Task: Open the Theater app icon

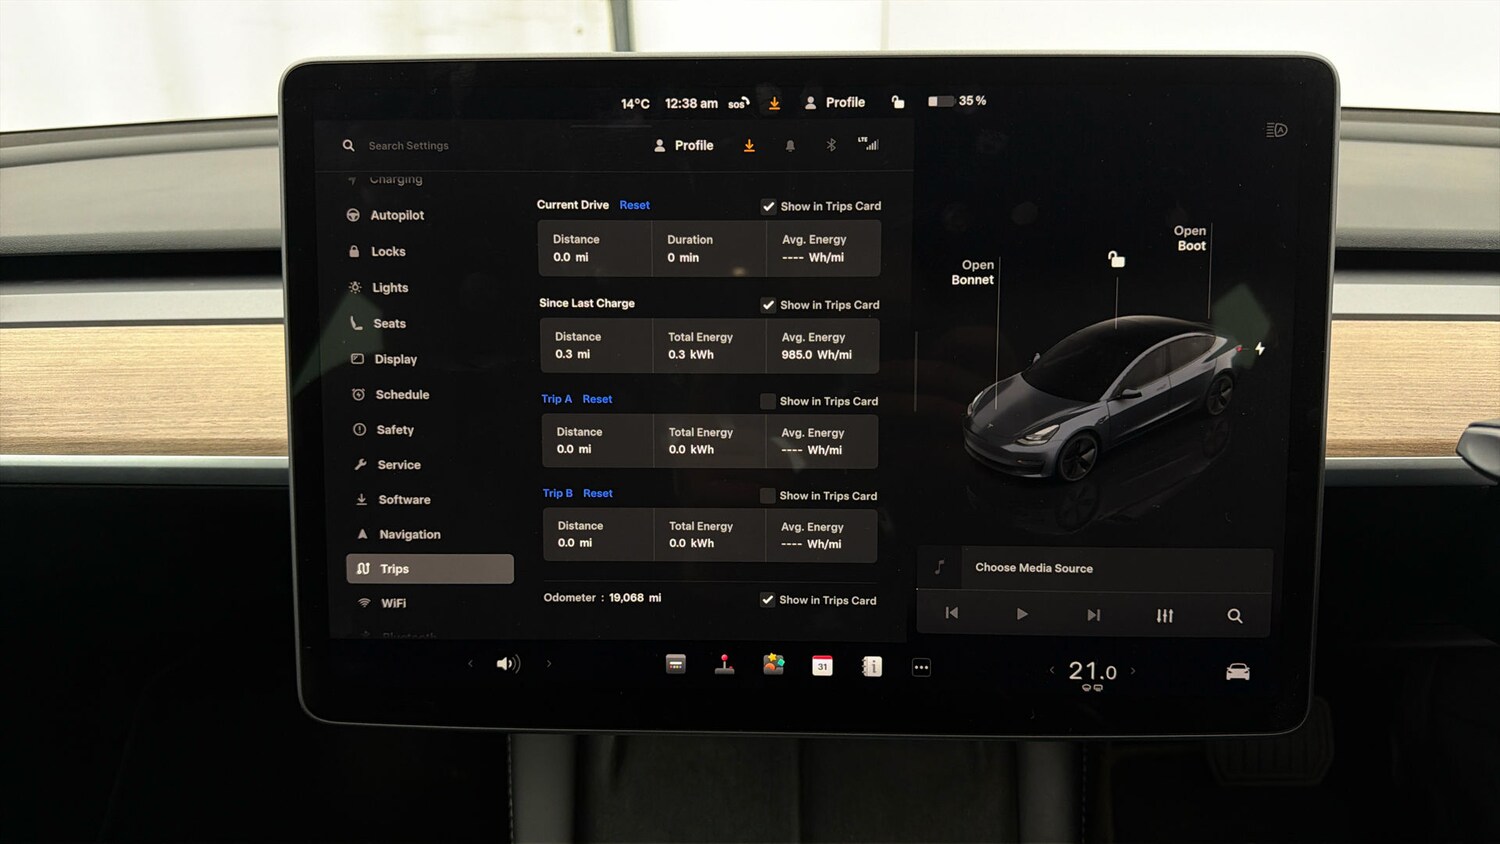Action: (676, 664)
